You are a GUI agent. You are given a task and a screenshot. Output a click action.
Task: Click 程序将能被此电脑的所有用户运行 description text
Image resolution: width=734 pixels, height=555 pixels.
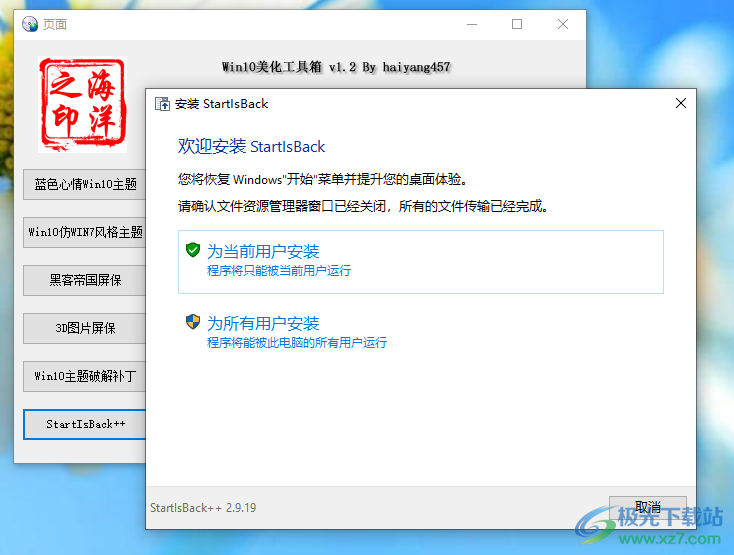[x=297, y=343]
